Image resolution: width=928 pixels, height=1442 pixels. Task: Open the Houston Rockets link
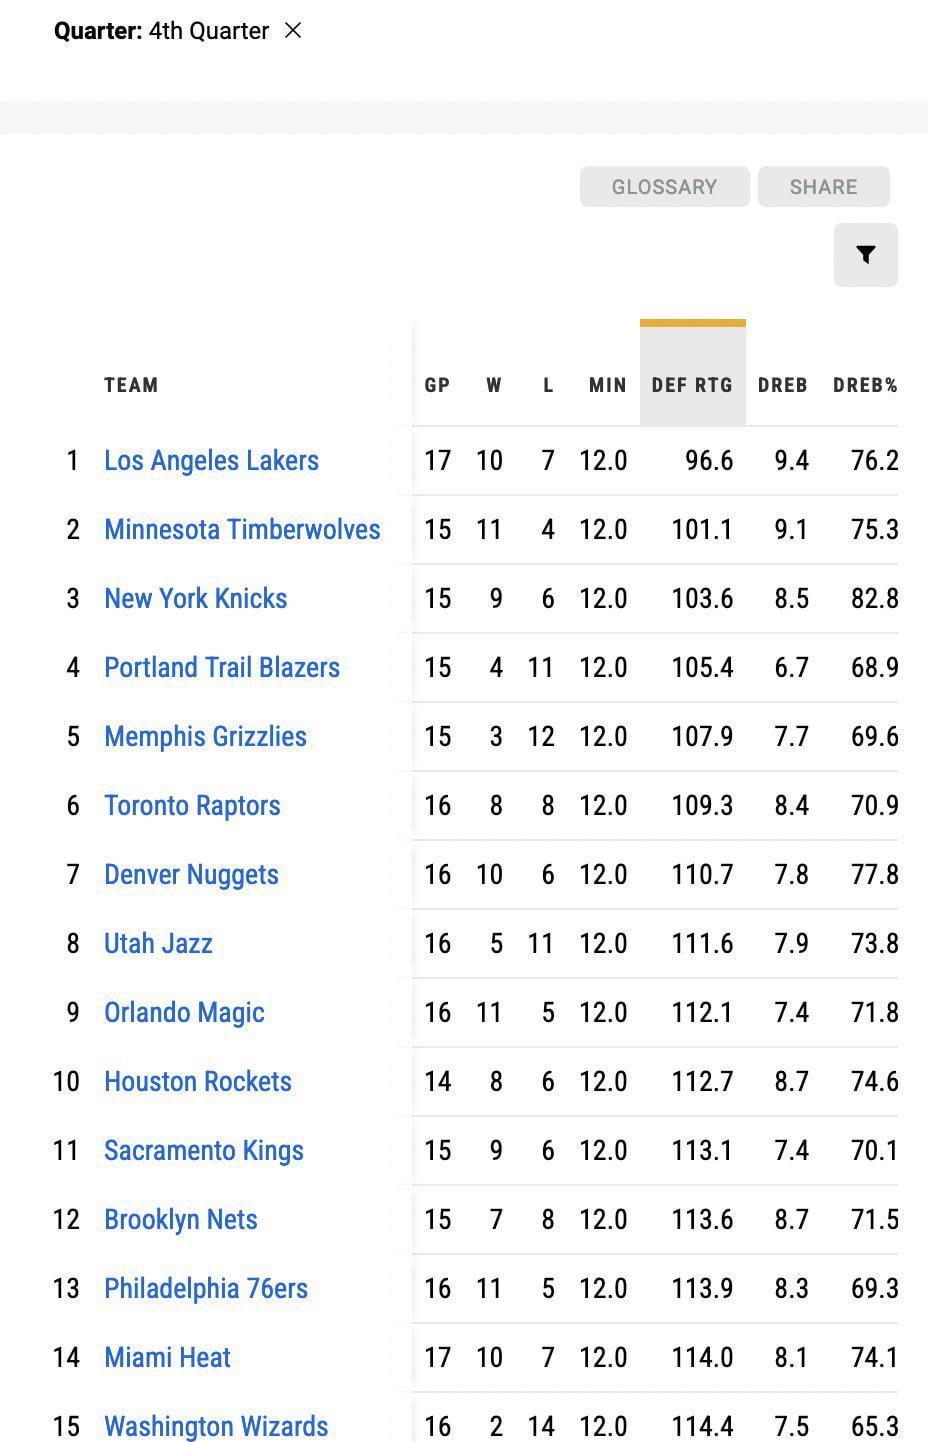tap(198, 1082)
